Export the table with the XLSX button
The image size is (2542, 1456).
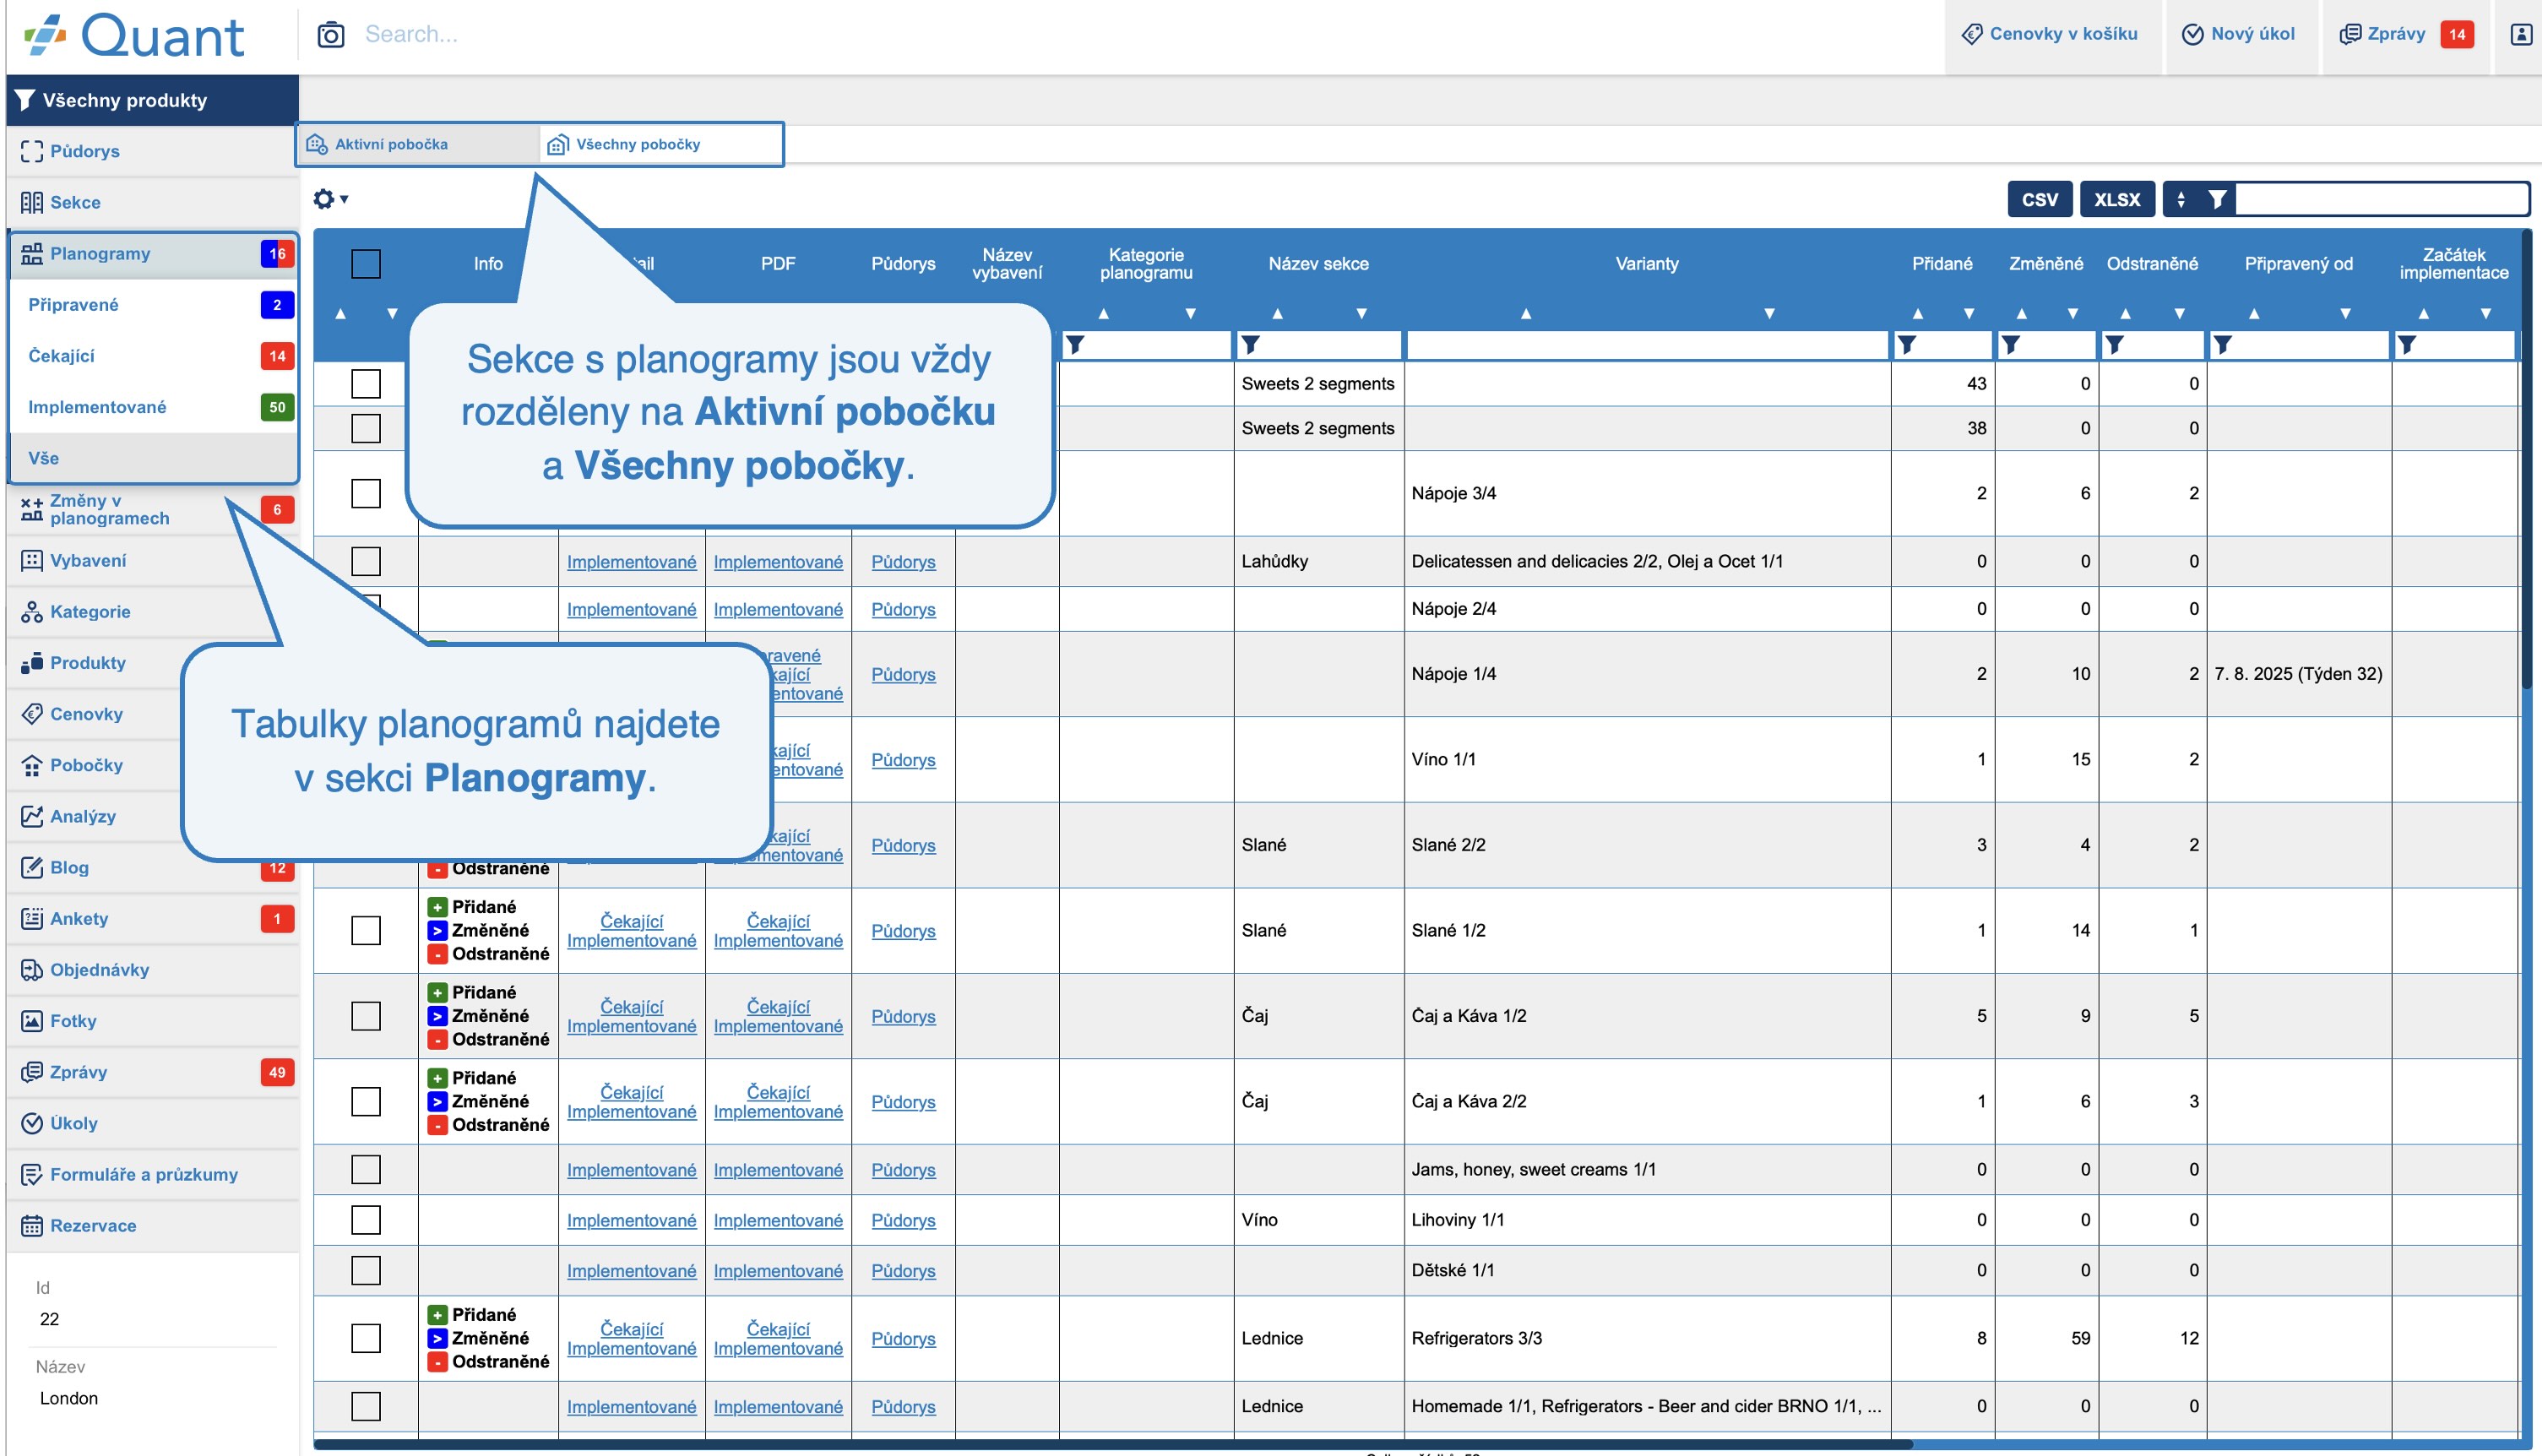tap(2117, 199)
